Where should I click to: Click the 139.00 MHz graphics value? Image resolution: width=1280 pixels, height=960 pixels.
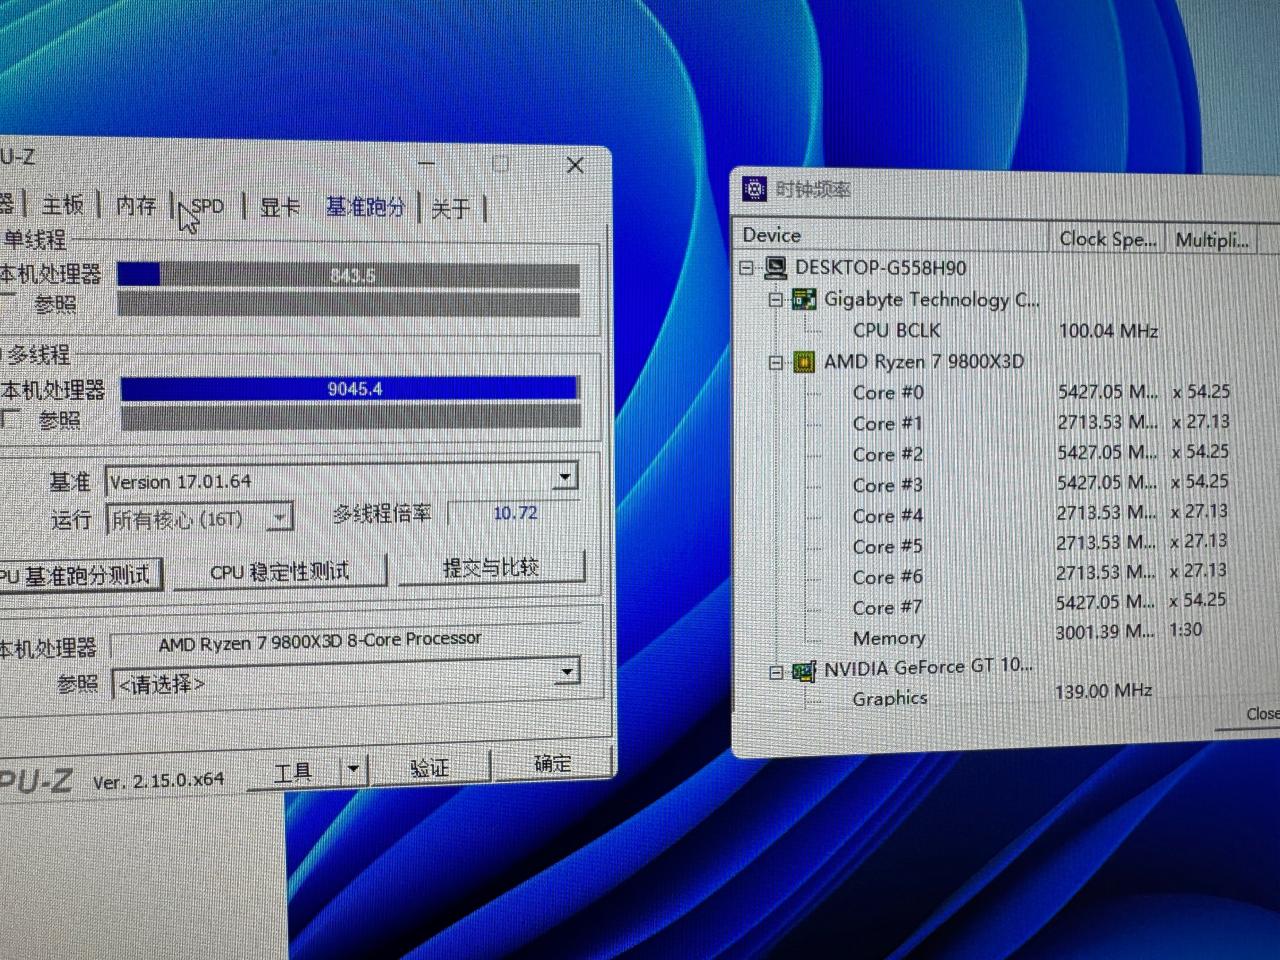pyautogui.click(x=1104, y=691)
